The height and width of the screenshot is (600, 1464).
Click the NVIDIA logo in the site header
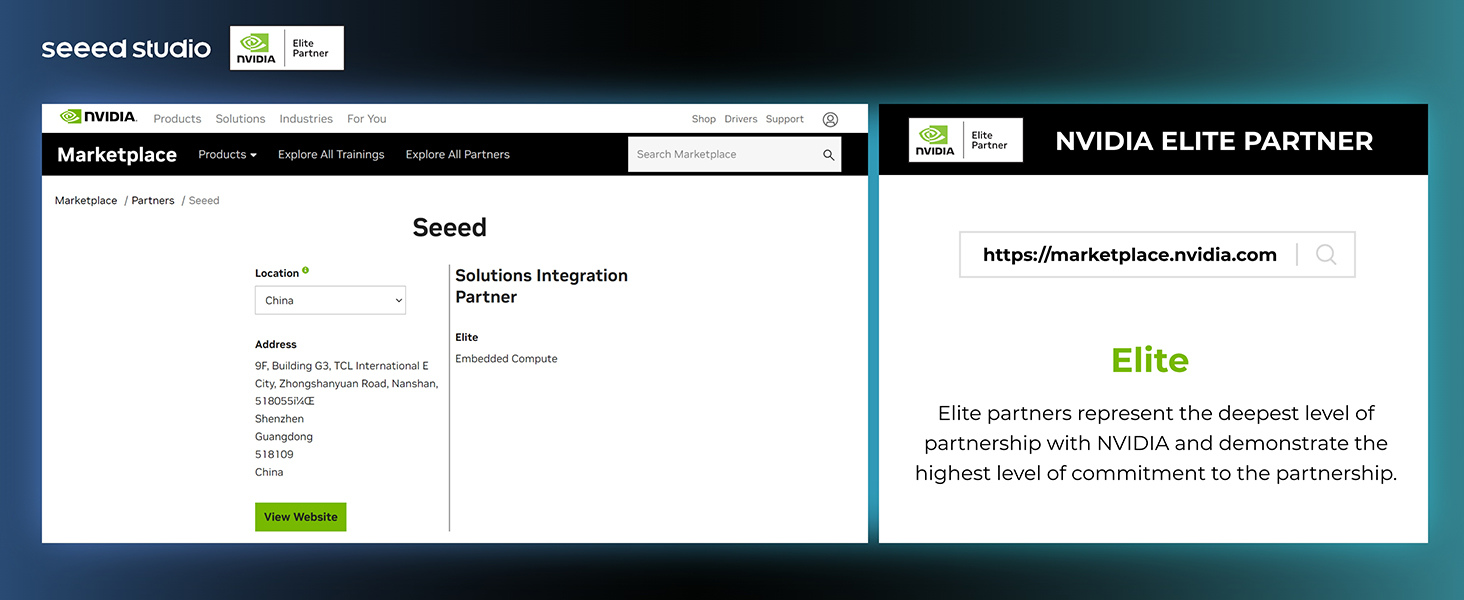[x=98, y=117]
